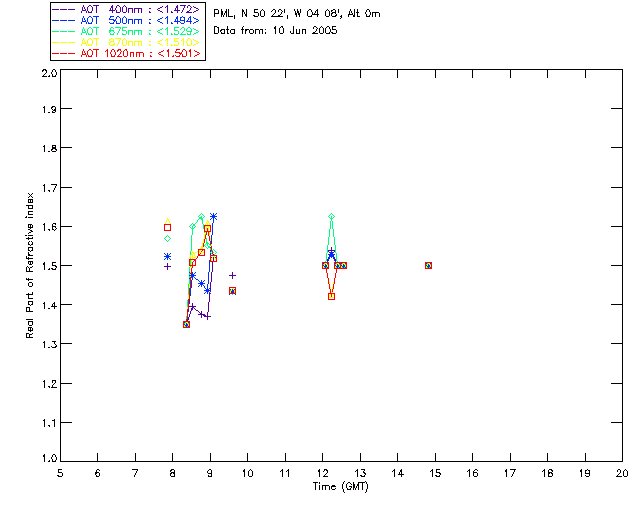This screenshot has width=640, height=512.
Task: Click the isolated purple plus marker before time 8
Action: pyautogui.click(x=167, y=267)
